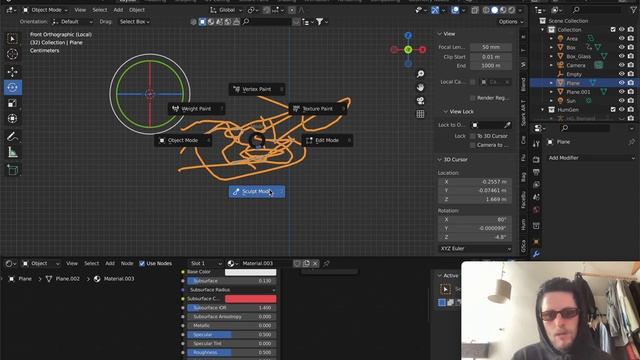
Task: Pin the node editor material
Action: tap(326, 264)
